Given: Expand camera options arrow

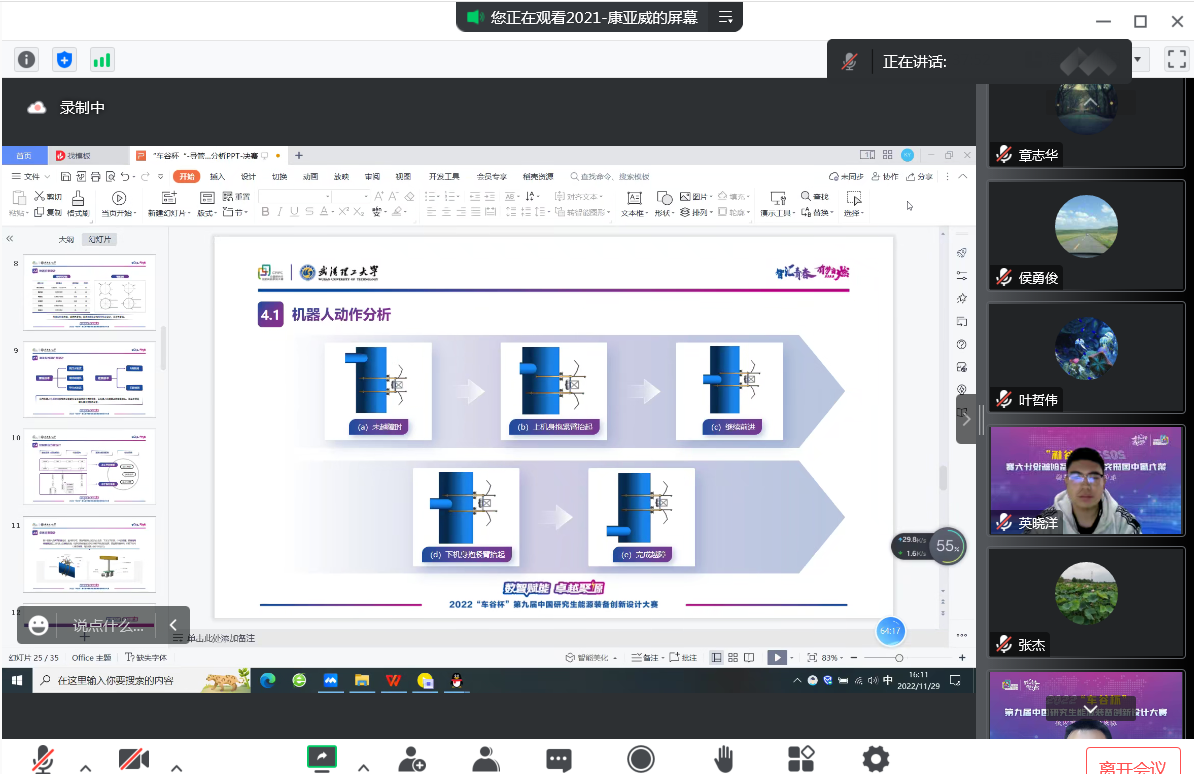Looking at the screenshot, I should [176, 768].
